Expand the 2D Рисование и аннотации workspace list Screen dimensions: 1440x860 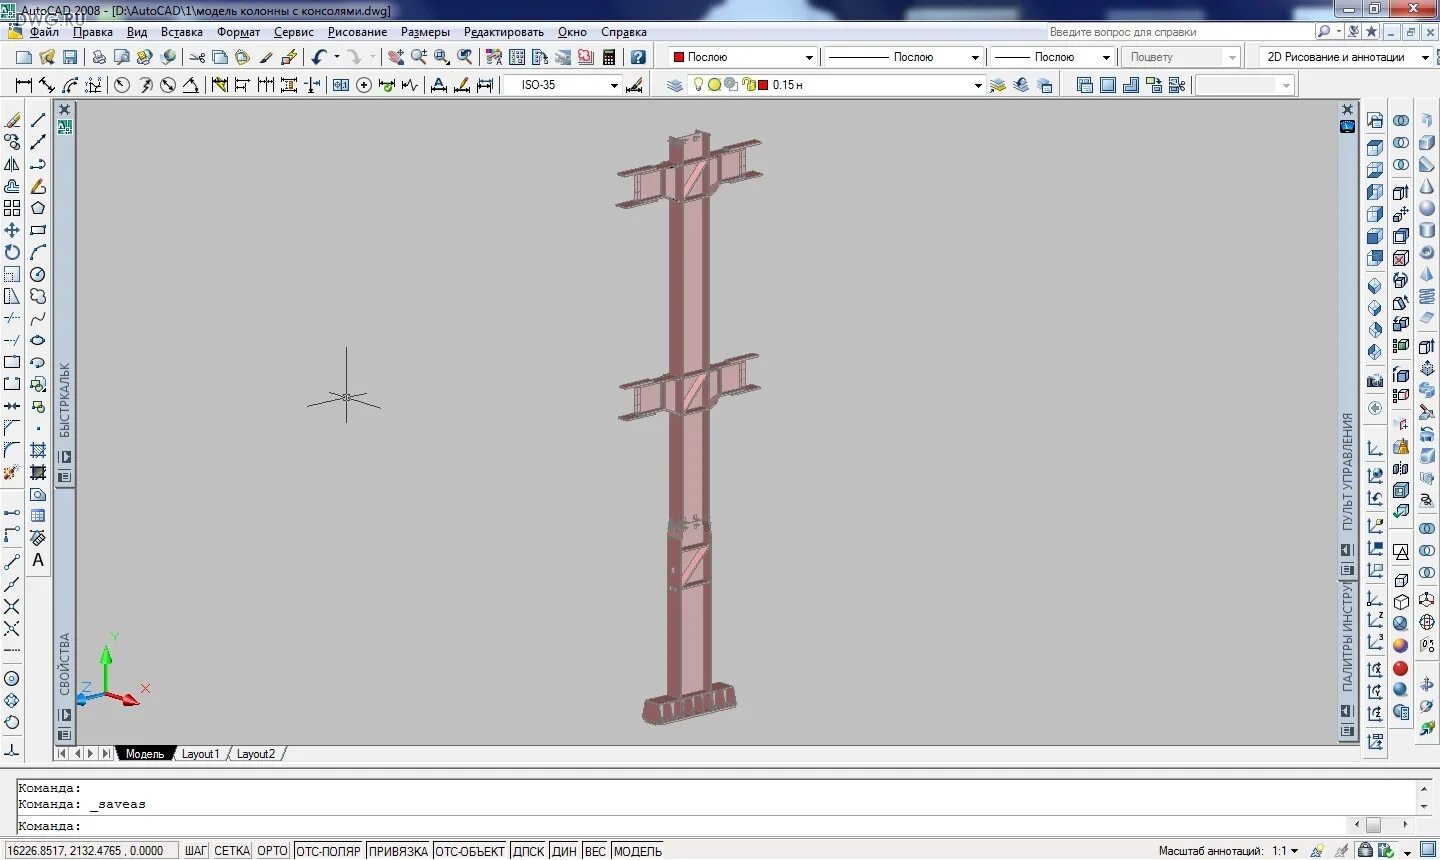click(1424, 56)
